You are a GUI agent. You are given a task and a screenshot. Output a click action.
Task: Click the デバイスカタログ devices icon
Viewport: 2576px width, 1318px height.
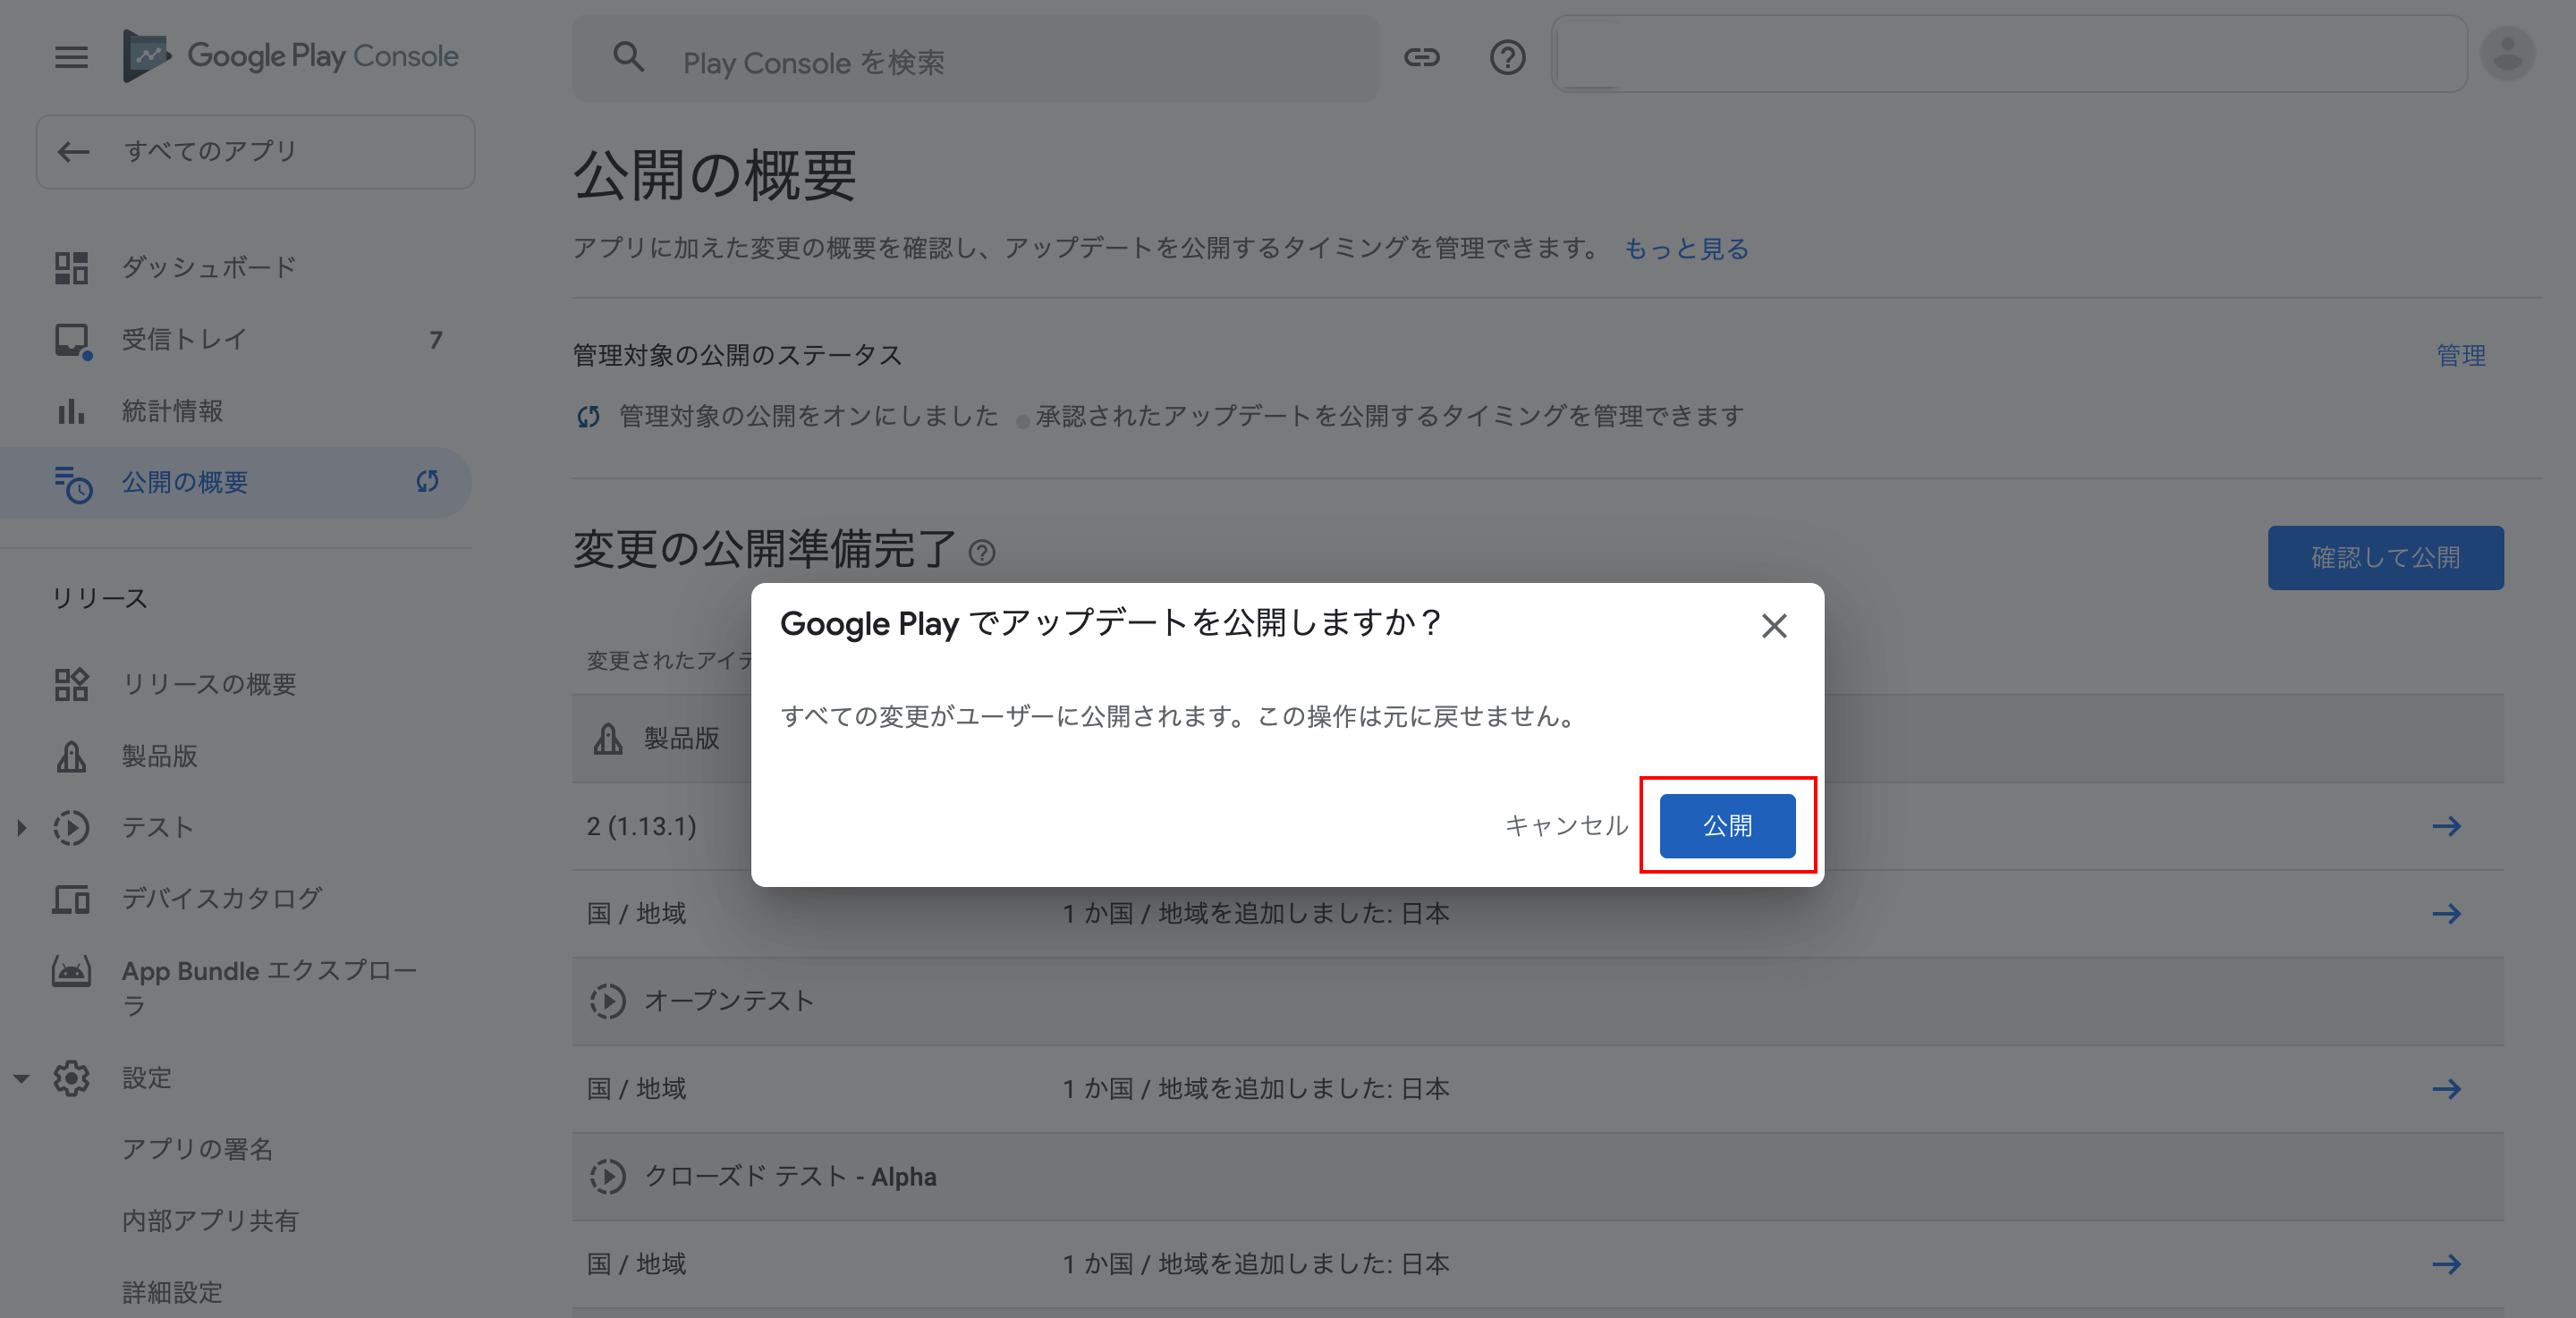[x=71, y=900]
